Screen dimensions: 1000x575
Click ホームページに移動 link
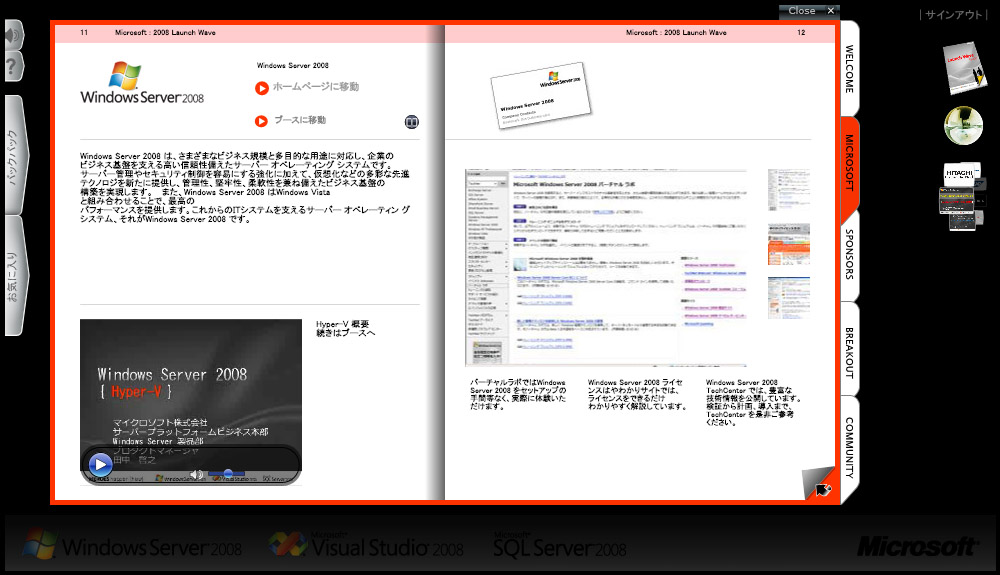click(x=314, y=87)
